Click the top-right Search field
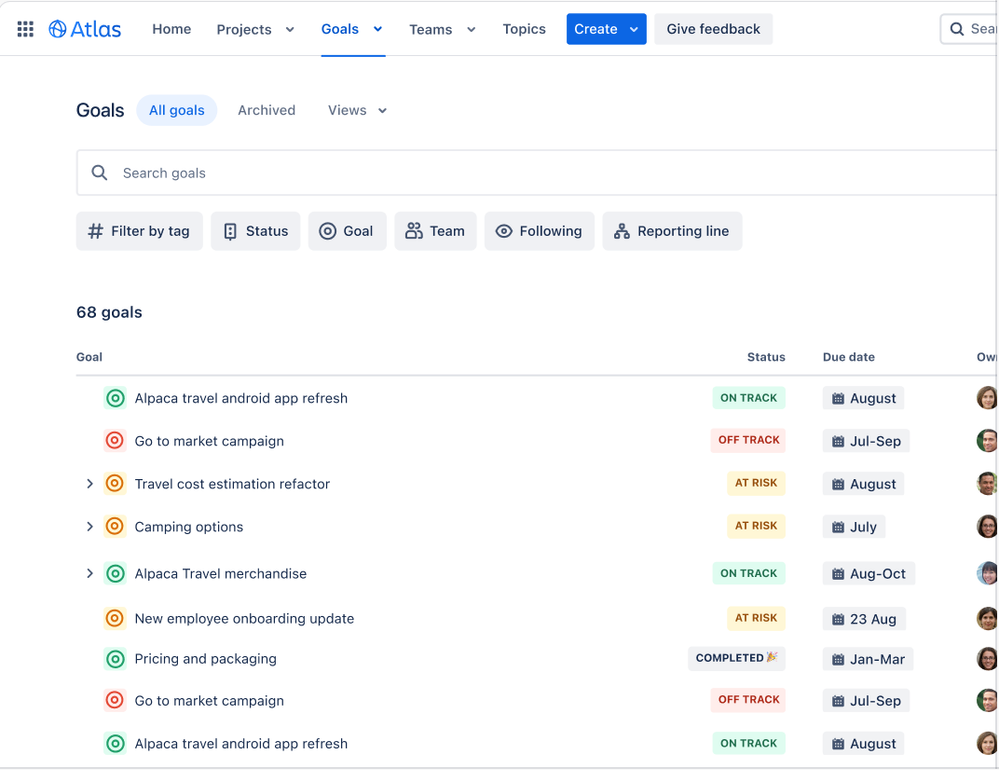The image size is (999, 770). click(968, 29)
